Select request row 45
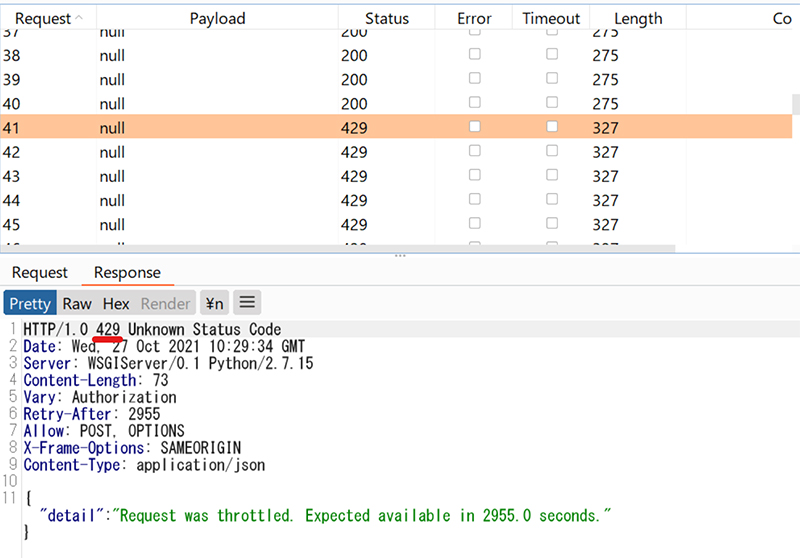This screenshot has width=800, height=558. pos(396,224)
